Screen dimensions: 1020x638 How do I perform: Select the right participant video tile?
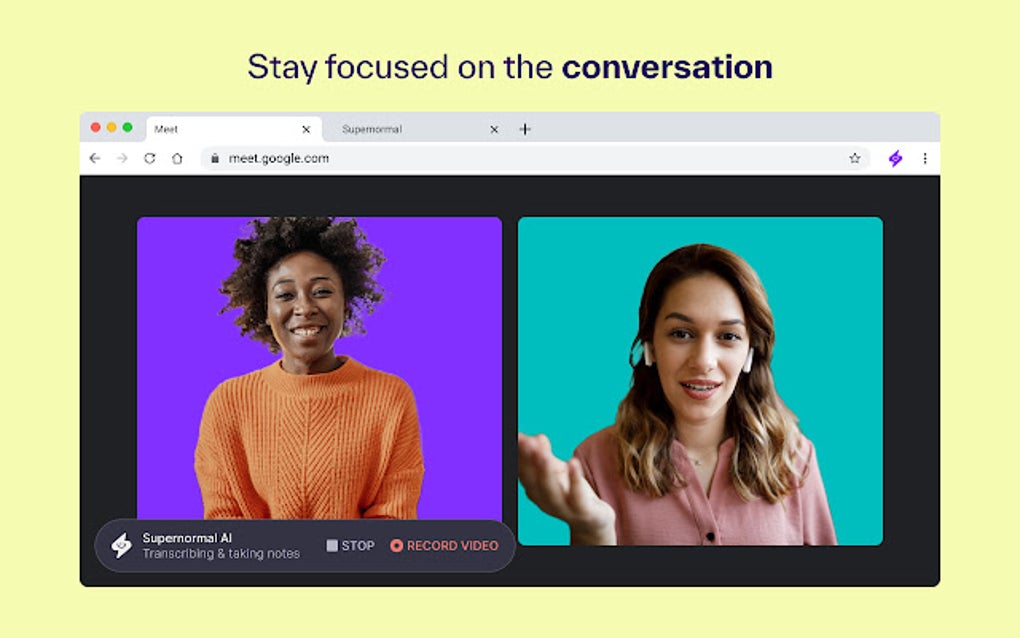pos(699,380)
